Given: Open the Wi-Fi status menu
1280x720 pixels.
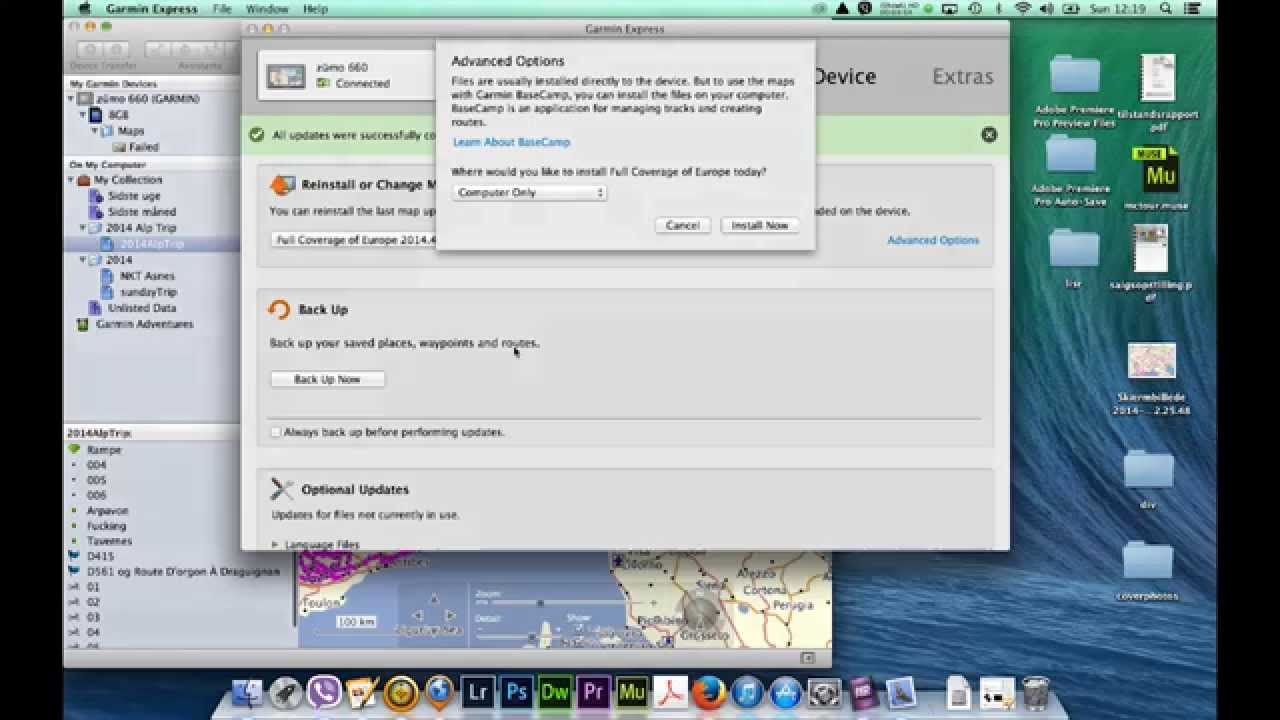Looking at the screenshot, I should pyautogui.click(x=1021, y=8).
